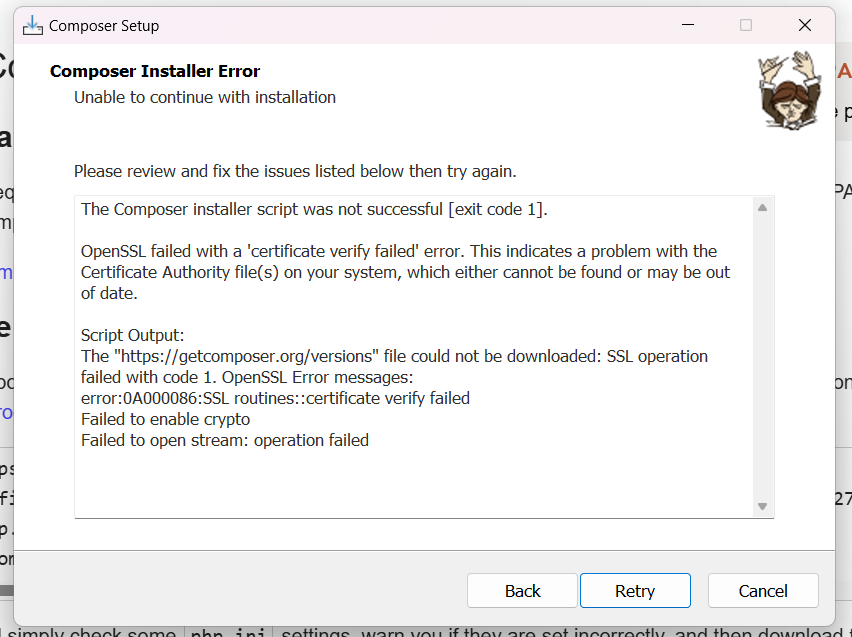Click inside the error message text box
Image resolution: width=852 pixels, height=637 pixels.
(x=400, y=480)
